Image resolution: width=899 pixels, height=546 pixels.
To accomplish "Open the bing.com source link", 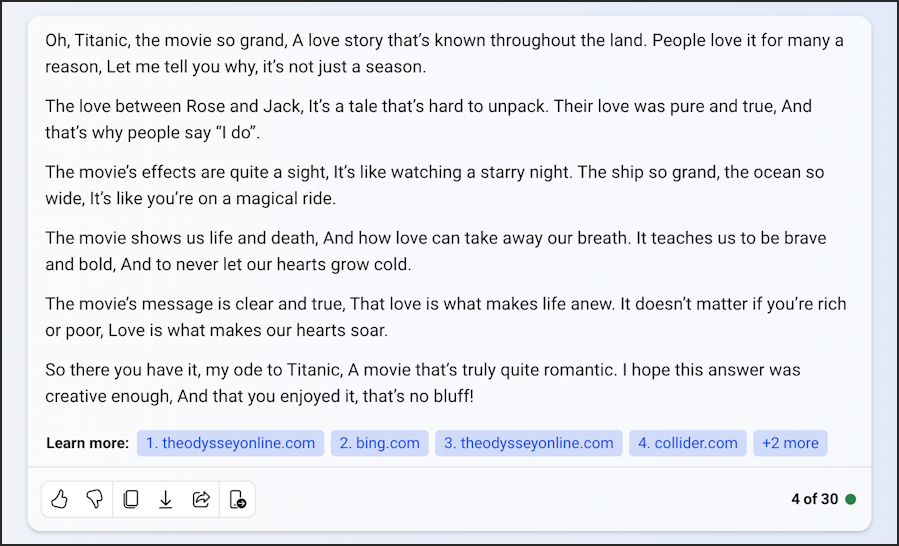I will [380, 443].
